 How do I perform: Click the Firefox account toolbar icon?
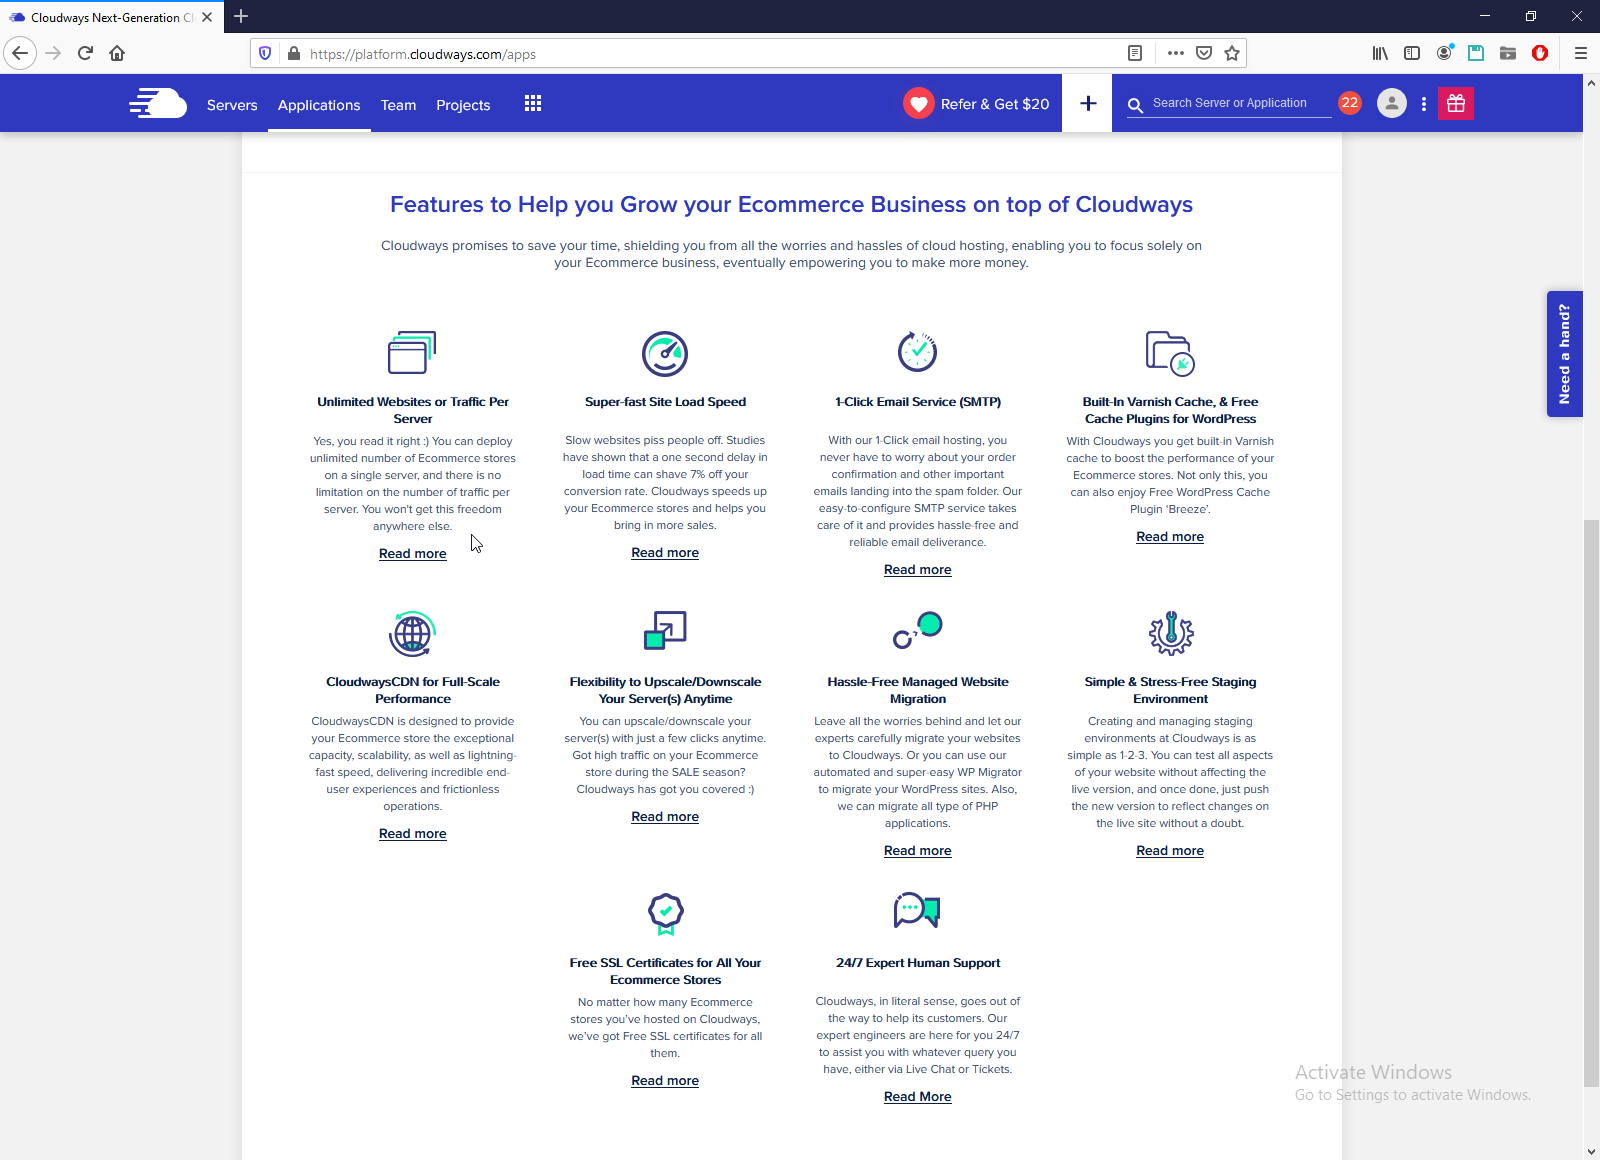1444,53
